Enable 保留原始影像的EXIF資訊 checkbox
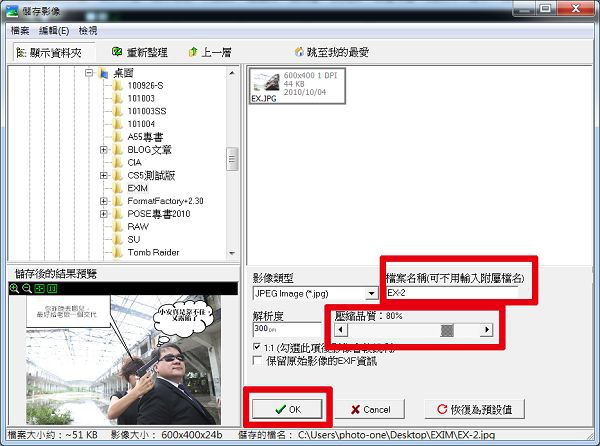 (258, 361)
